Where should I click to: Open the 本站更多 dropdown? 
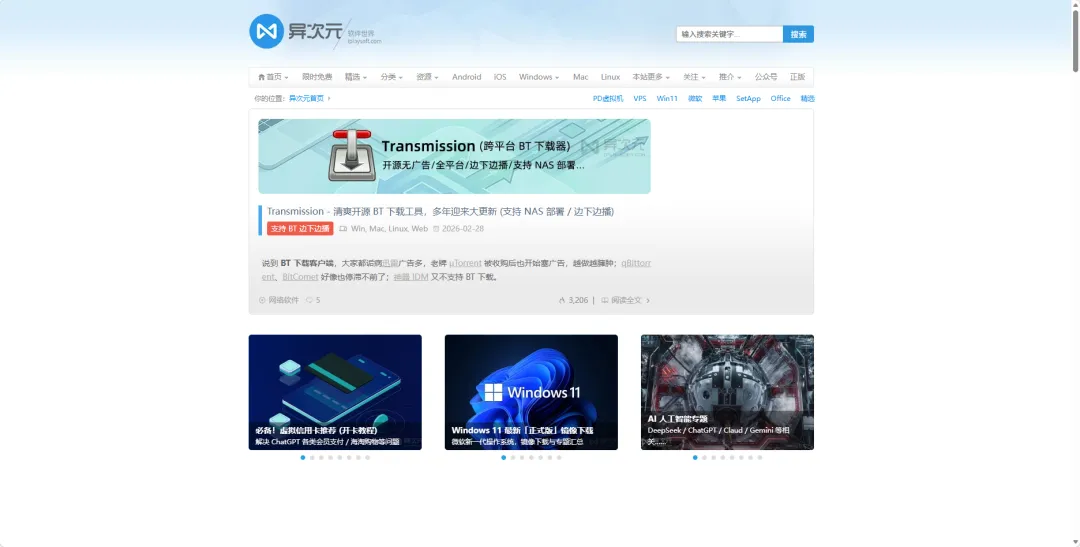[651, 77]
